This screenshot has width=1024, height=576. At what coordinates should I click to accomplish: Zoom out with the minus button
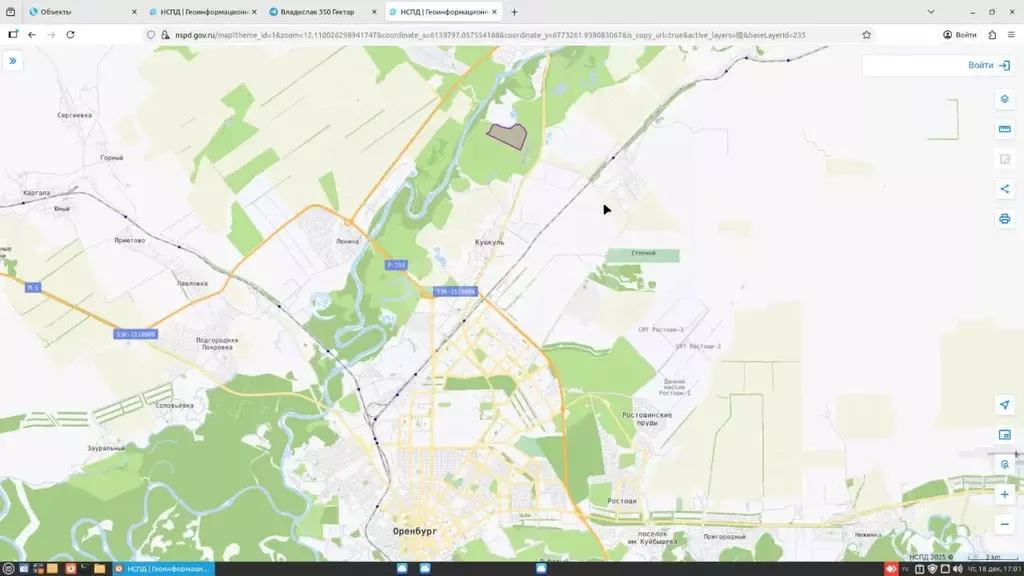(1004, 524)
